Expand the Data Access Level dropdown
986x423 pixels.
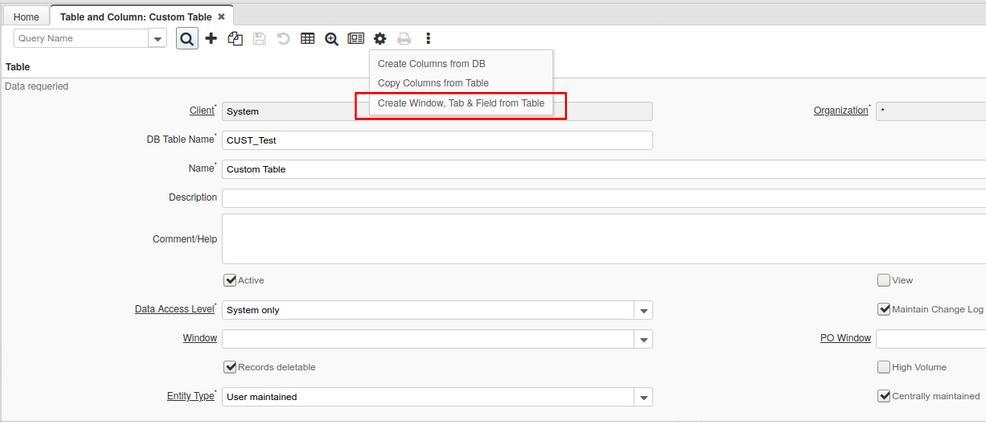(x=643, y=311)
